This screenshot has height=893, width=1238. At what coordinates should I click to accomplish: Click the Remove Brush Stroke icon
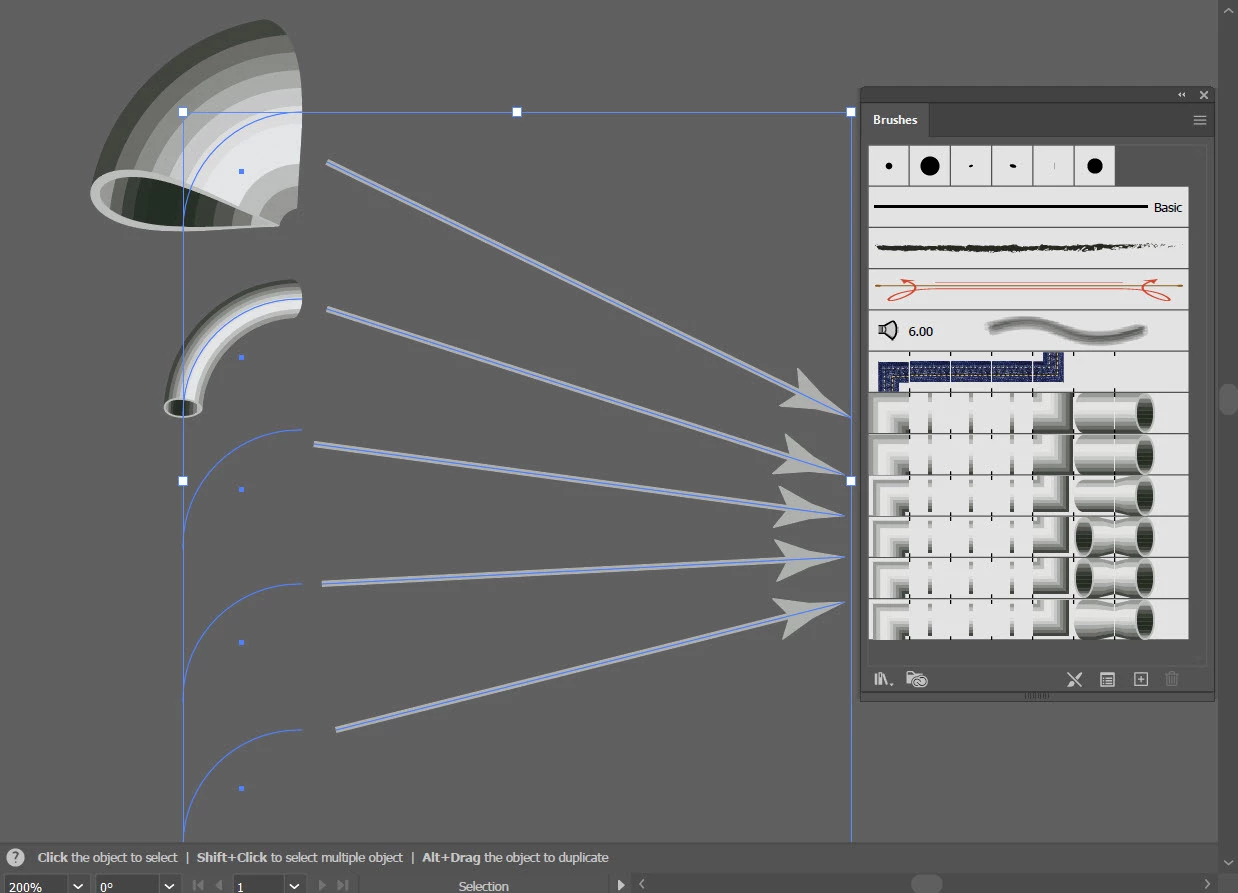pyautogui.click(x=1075, y=679)
